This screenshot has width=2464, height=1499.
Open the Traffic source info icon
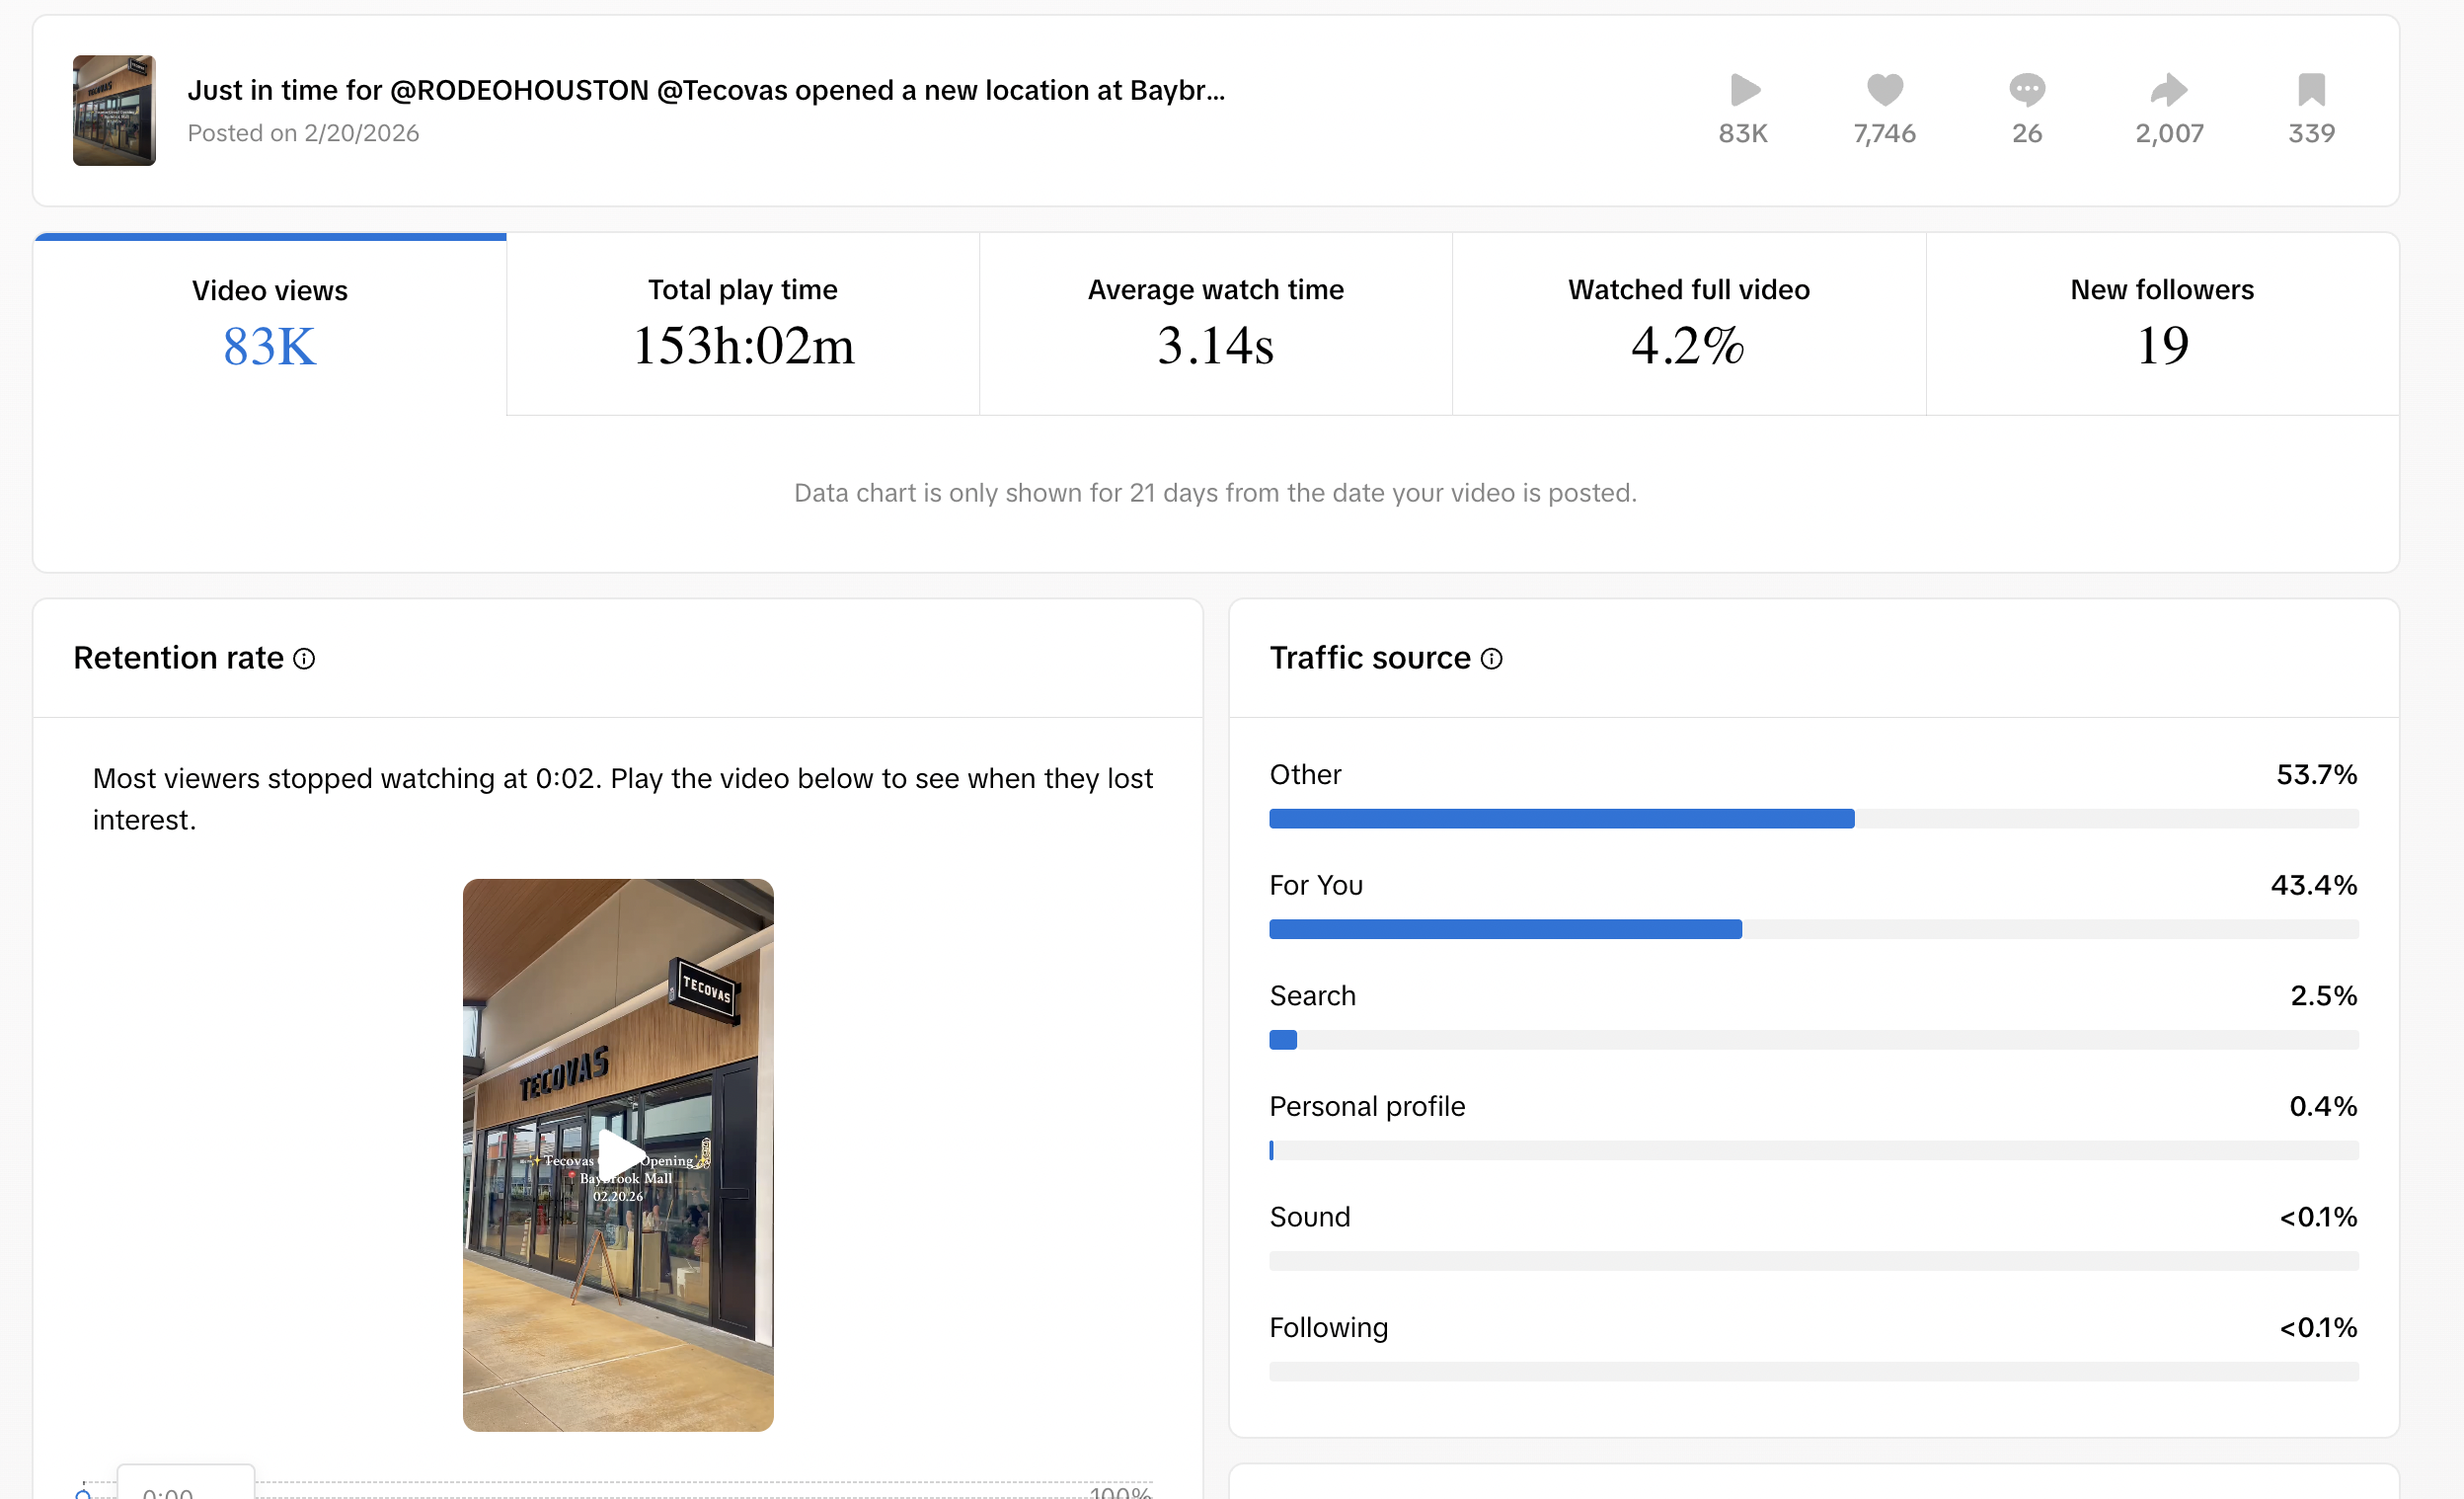point(1491,659)
